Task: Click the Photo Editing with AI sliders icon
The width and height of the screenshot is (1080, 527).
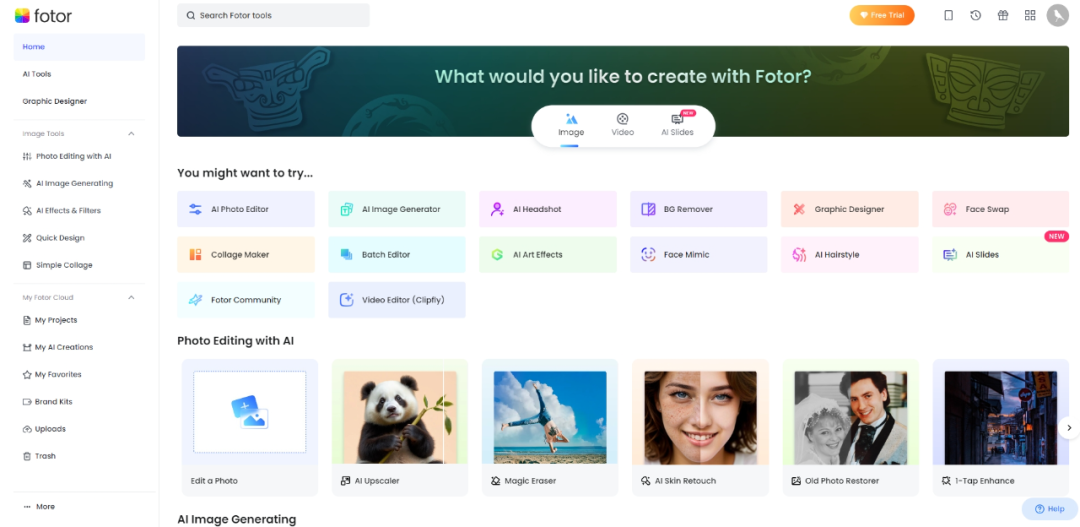Action: point(27,156)
